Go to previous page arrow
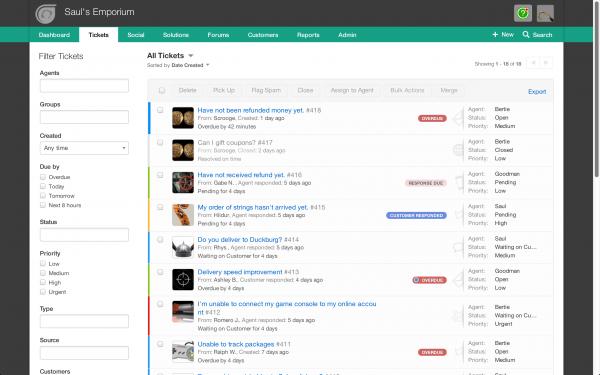The height and width of the screenshot is (375, 600). coord(533,63)
